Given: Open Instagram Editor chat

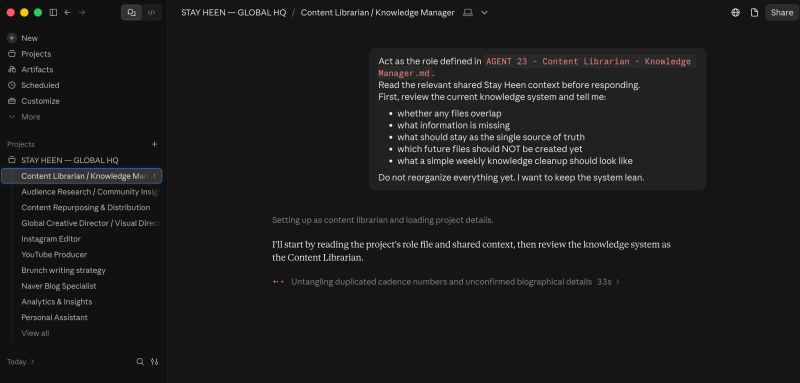Looking at the screenshot, I should coord(51,239).
